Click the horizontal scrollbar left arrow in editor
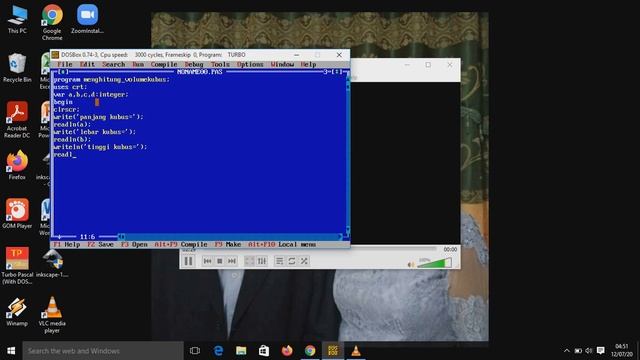The width and height of the screenshot is (640, 360). [121, 237]
